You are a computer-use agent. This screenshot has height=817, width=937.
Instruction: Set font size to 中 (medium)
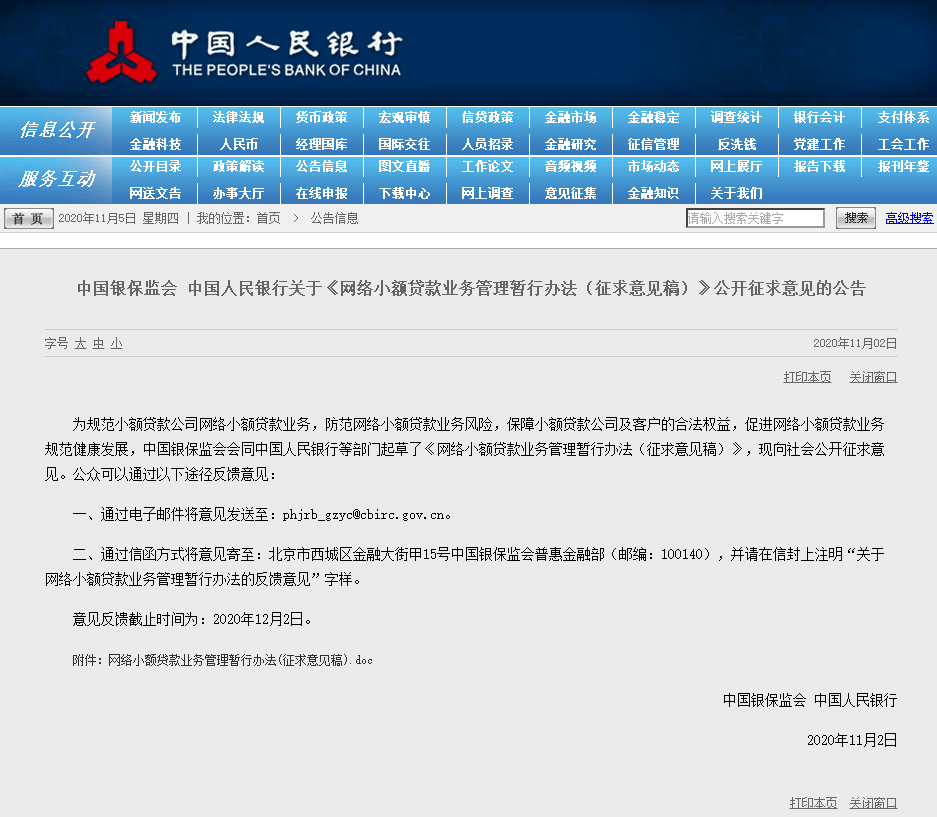coord(99,344)
